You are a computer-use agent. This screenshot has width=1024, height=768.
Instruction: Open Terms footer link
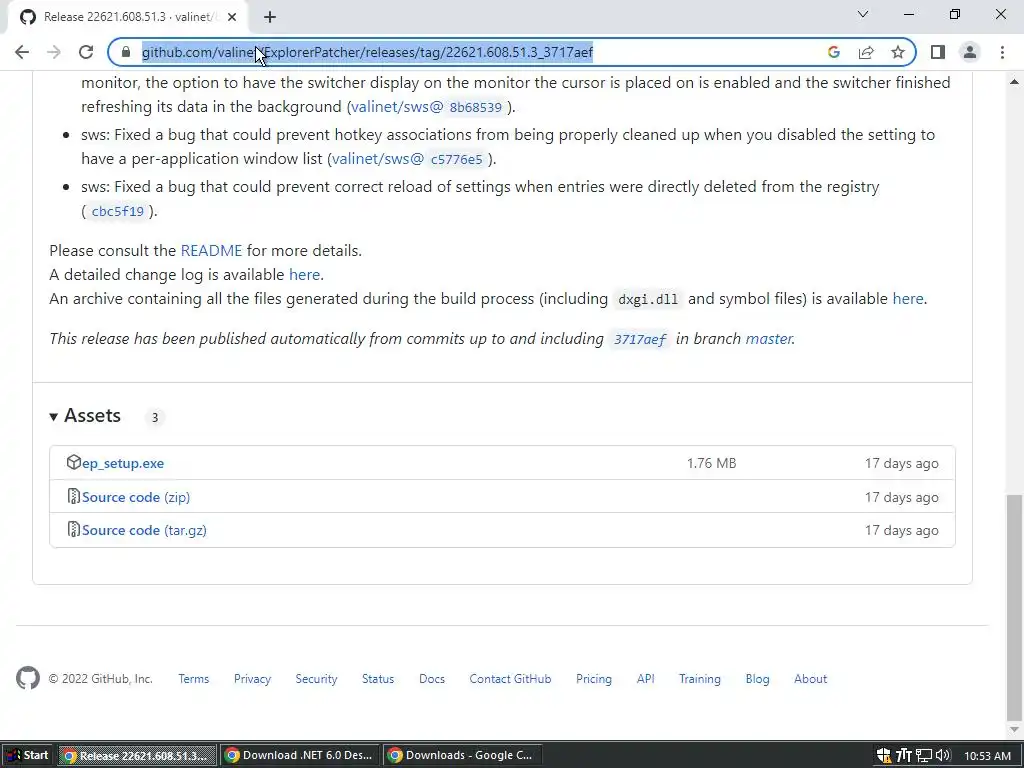(193, 679)
